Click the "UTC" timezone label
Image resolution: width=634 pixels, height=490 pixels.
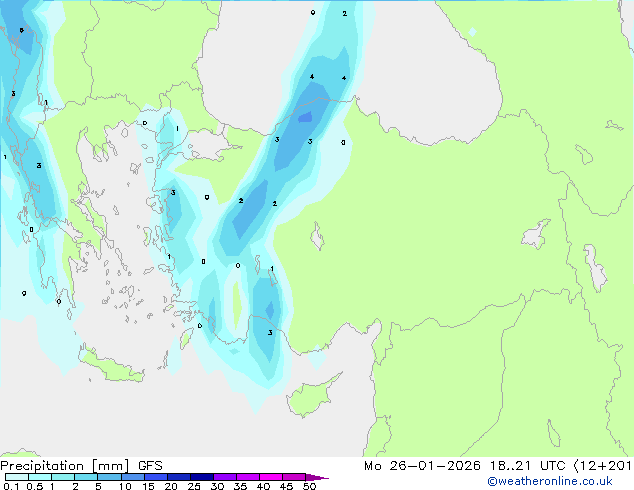(553, 466)
